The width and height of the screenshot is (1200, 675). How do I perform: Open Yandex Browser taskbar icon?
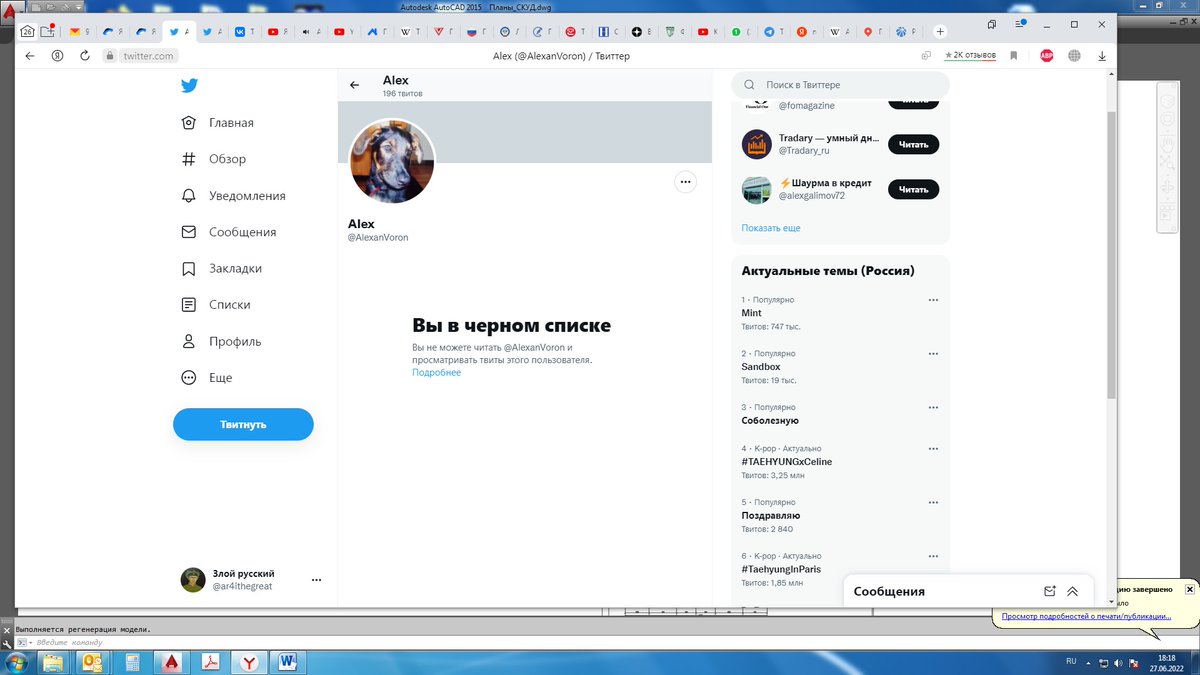click(248, 662)
